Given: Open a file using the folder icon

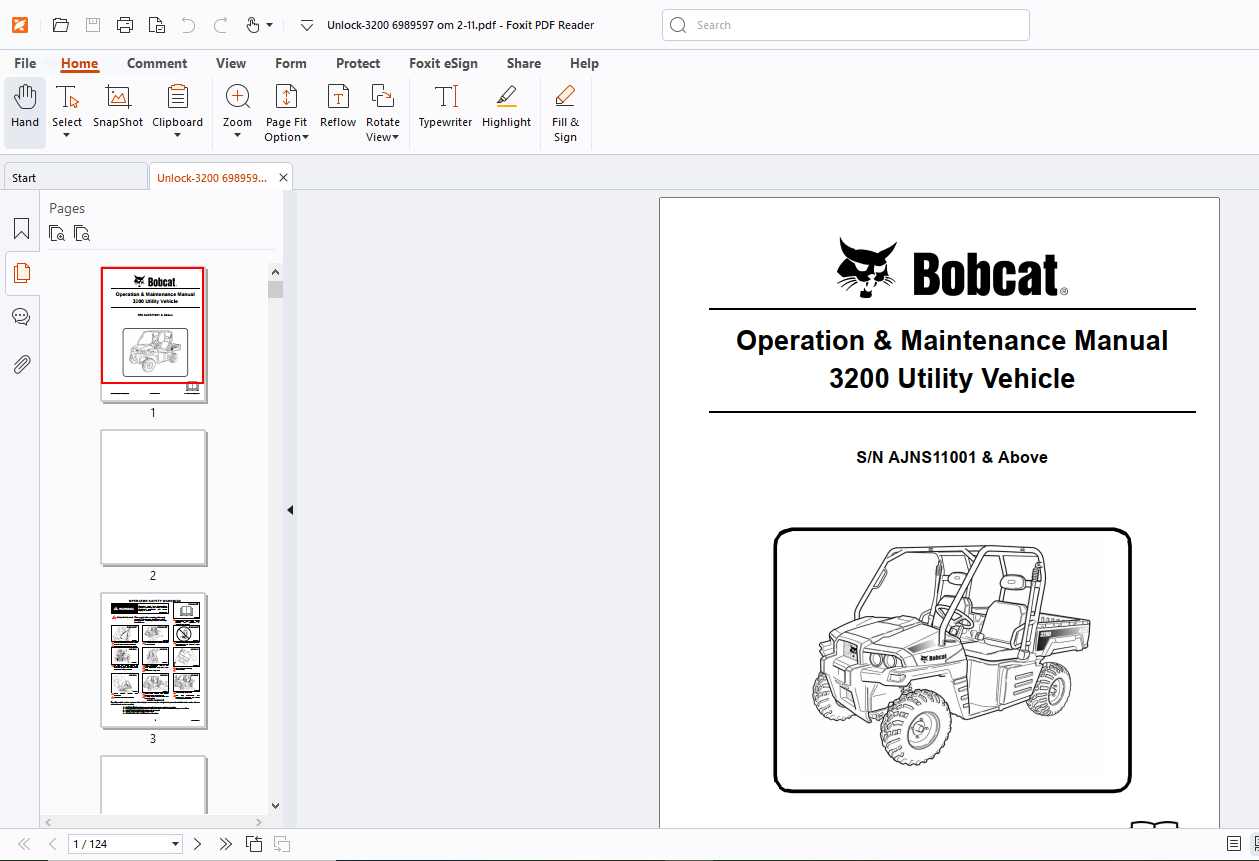Looking at the screenshot, I should pyautogui.click(x=61, y=25).
